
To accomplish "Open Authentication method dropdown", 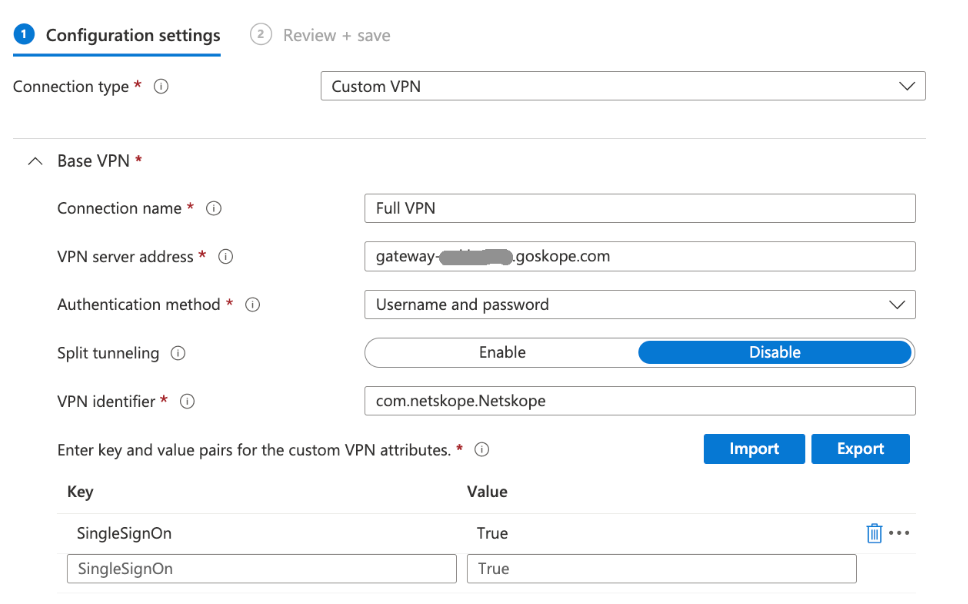I will click(640, 304).
